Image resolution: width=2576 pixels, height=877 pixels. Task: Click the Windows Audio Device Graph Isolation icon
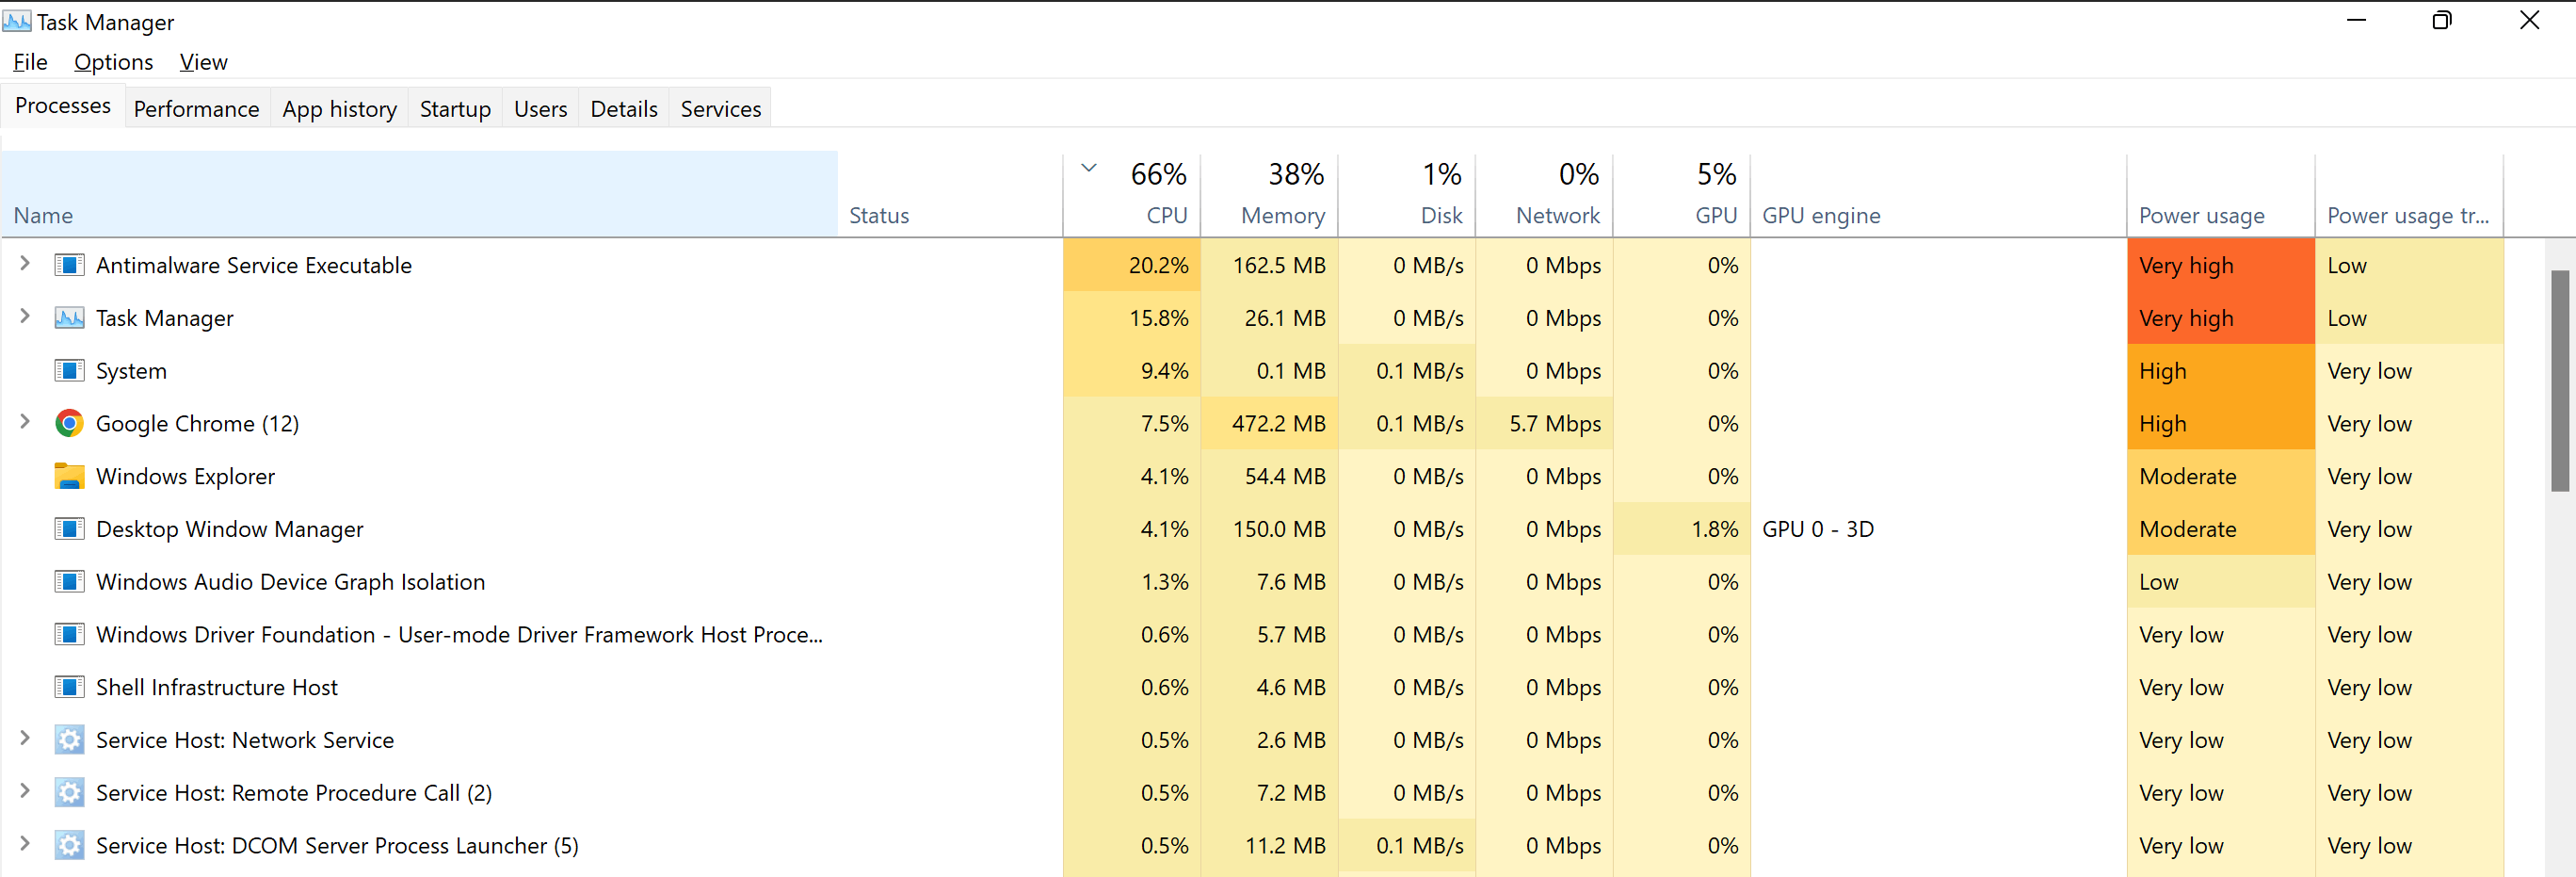[69, 582]
